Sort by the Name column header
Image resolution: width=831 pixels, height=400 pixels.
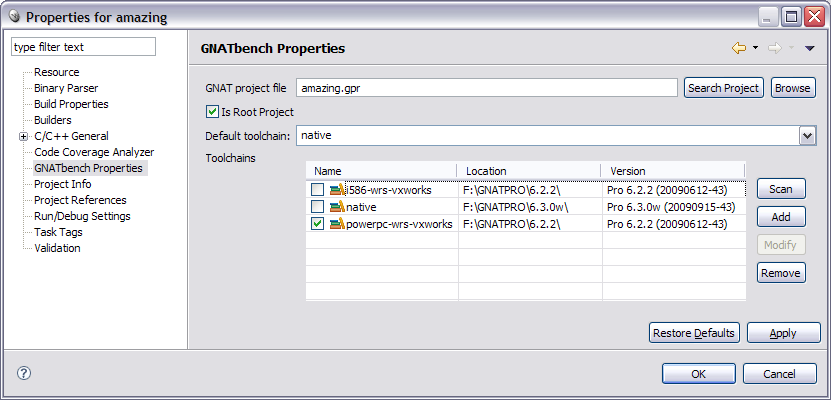click(x=381, y=171)
